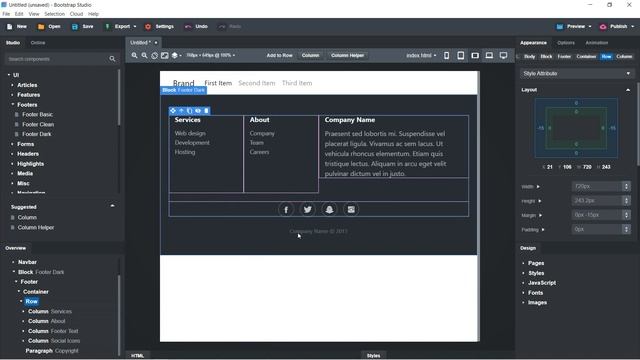This screenshot has height=360, width=640.
Task: Click the Publish cloud icon
Action: click(603, 27)
